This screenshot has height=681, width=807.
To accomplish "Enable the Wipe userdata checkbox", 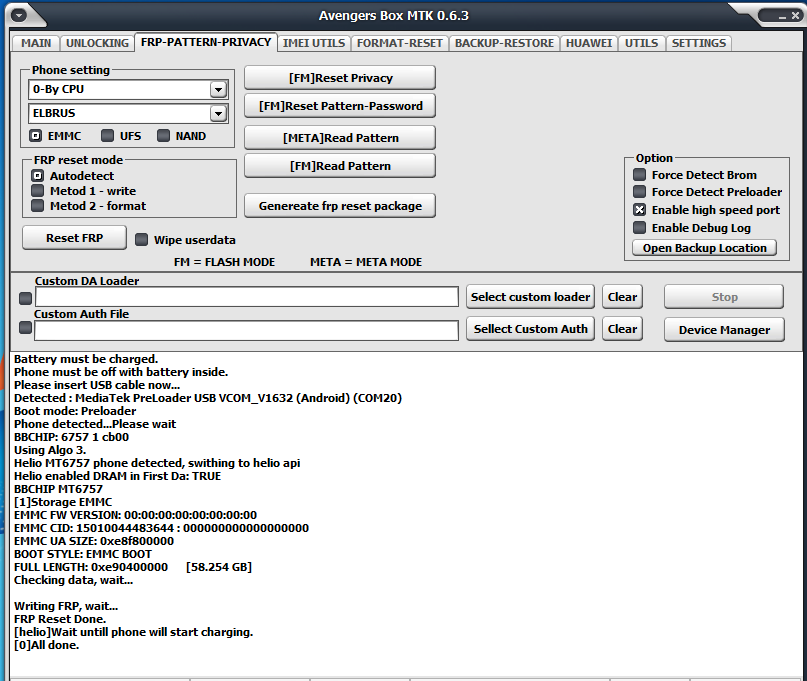I will click(141, 240).
